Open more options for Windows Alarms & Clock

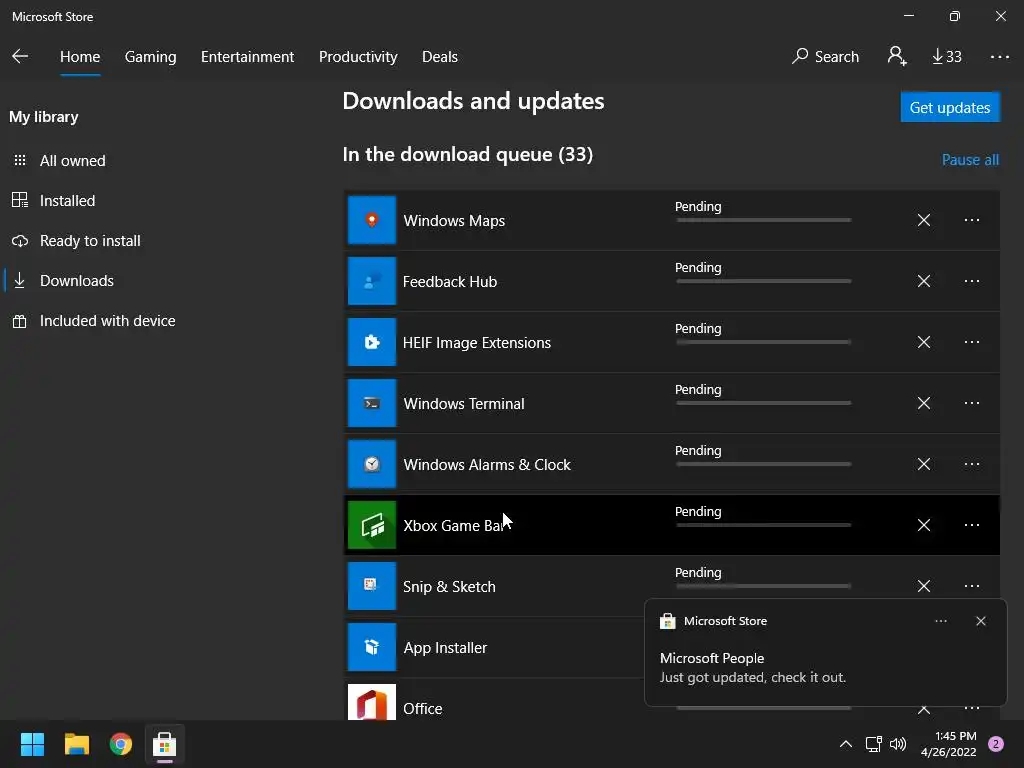click(972, 464)
